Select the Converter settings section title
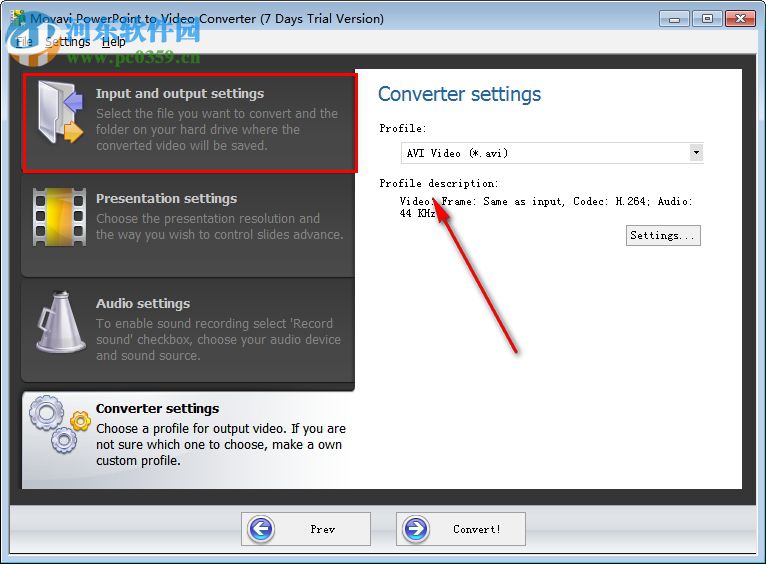 point(157,408)
